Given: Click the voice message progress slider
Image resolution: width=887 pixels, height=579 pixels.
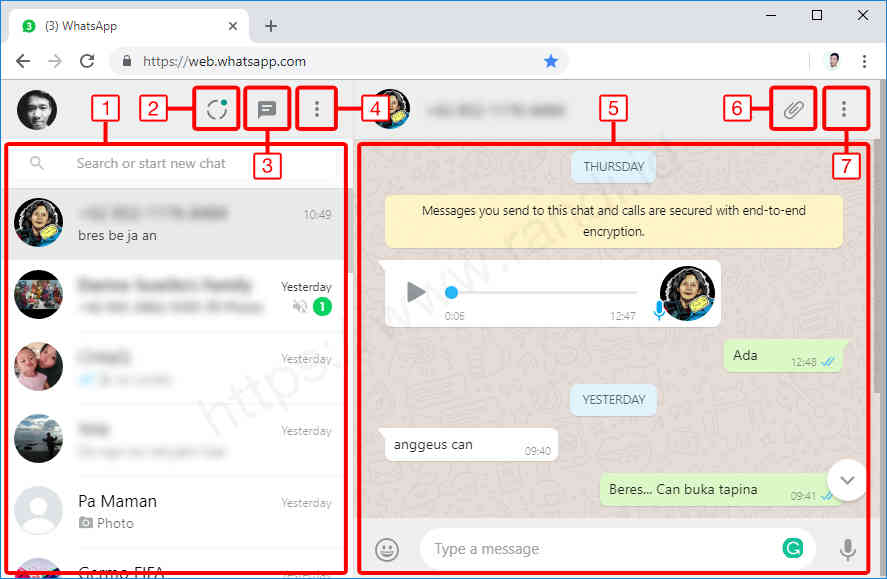Looking at the screenshot, I should pyautogui.click(x=543, y=292).
